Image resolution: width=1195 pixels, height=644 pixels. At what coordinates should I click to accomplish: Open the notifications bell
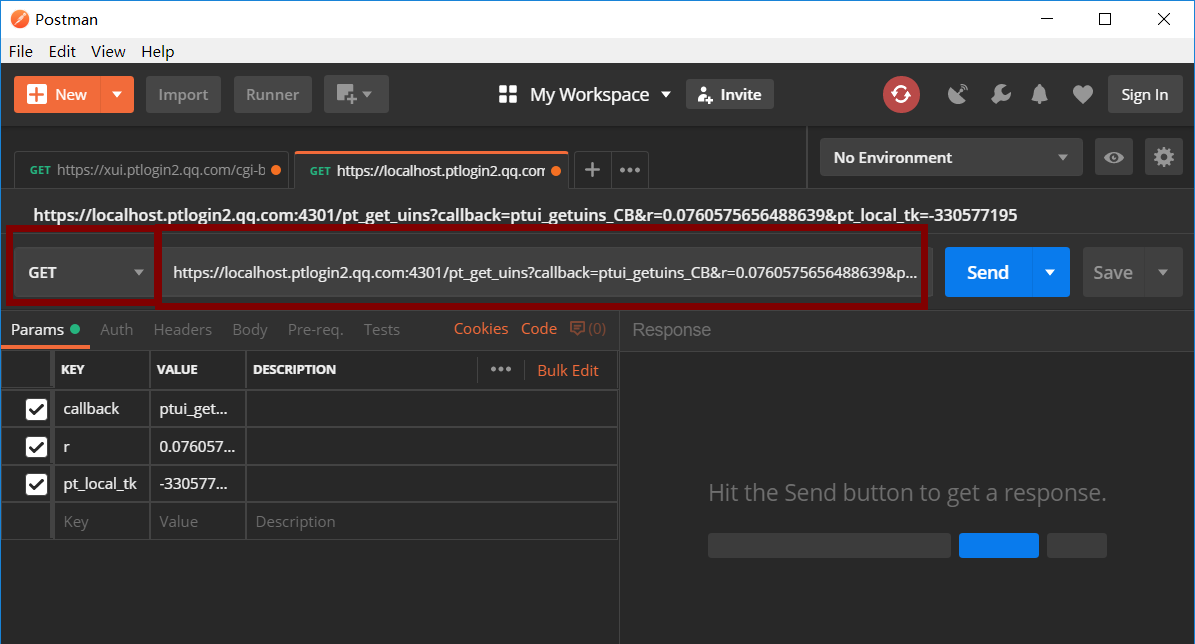pyautogui.click(x=1040, y=95)
